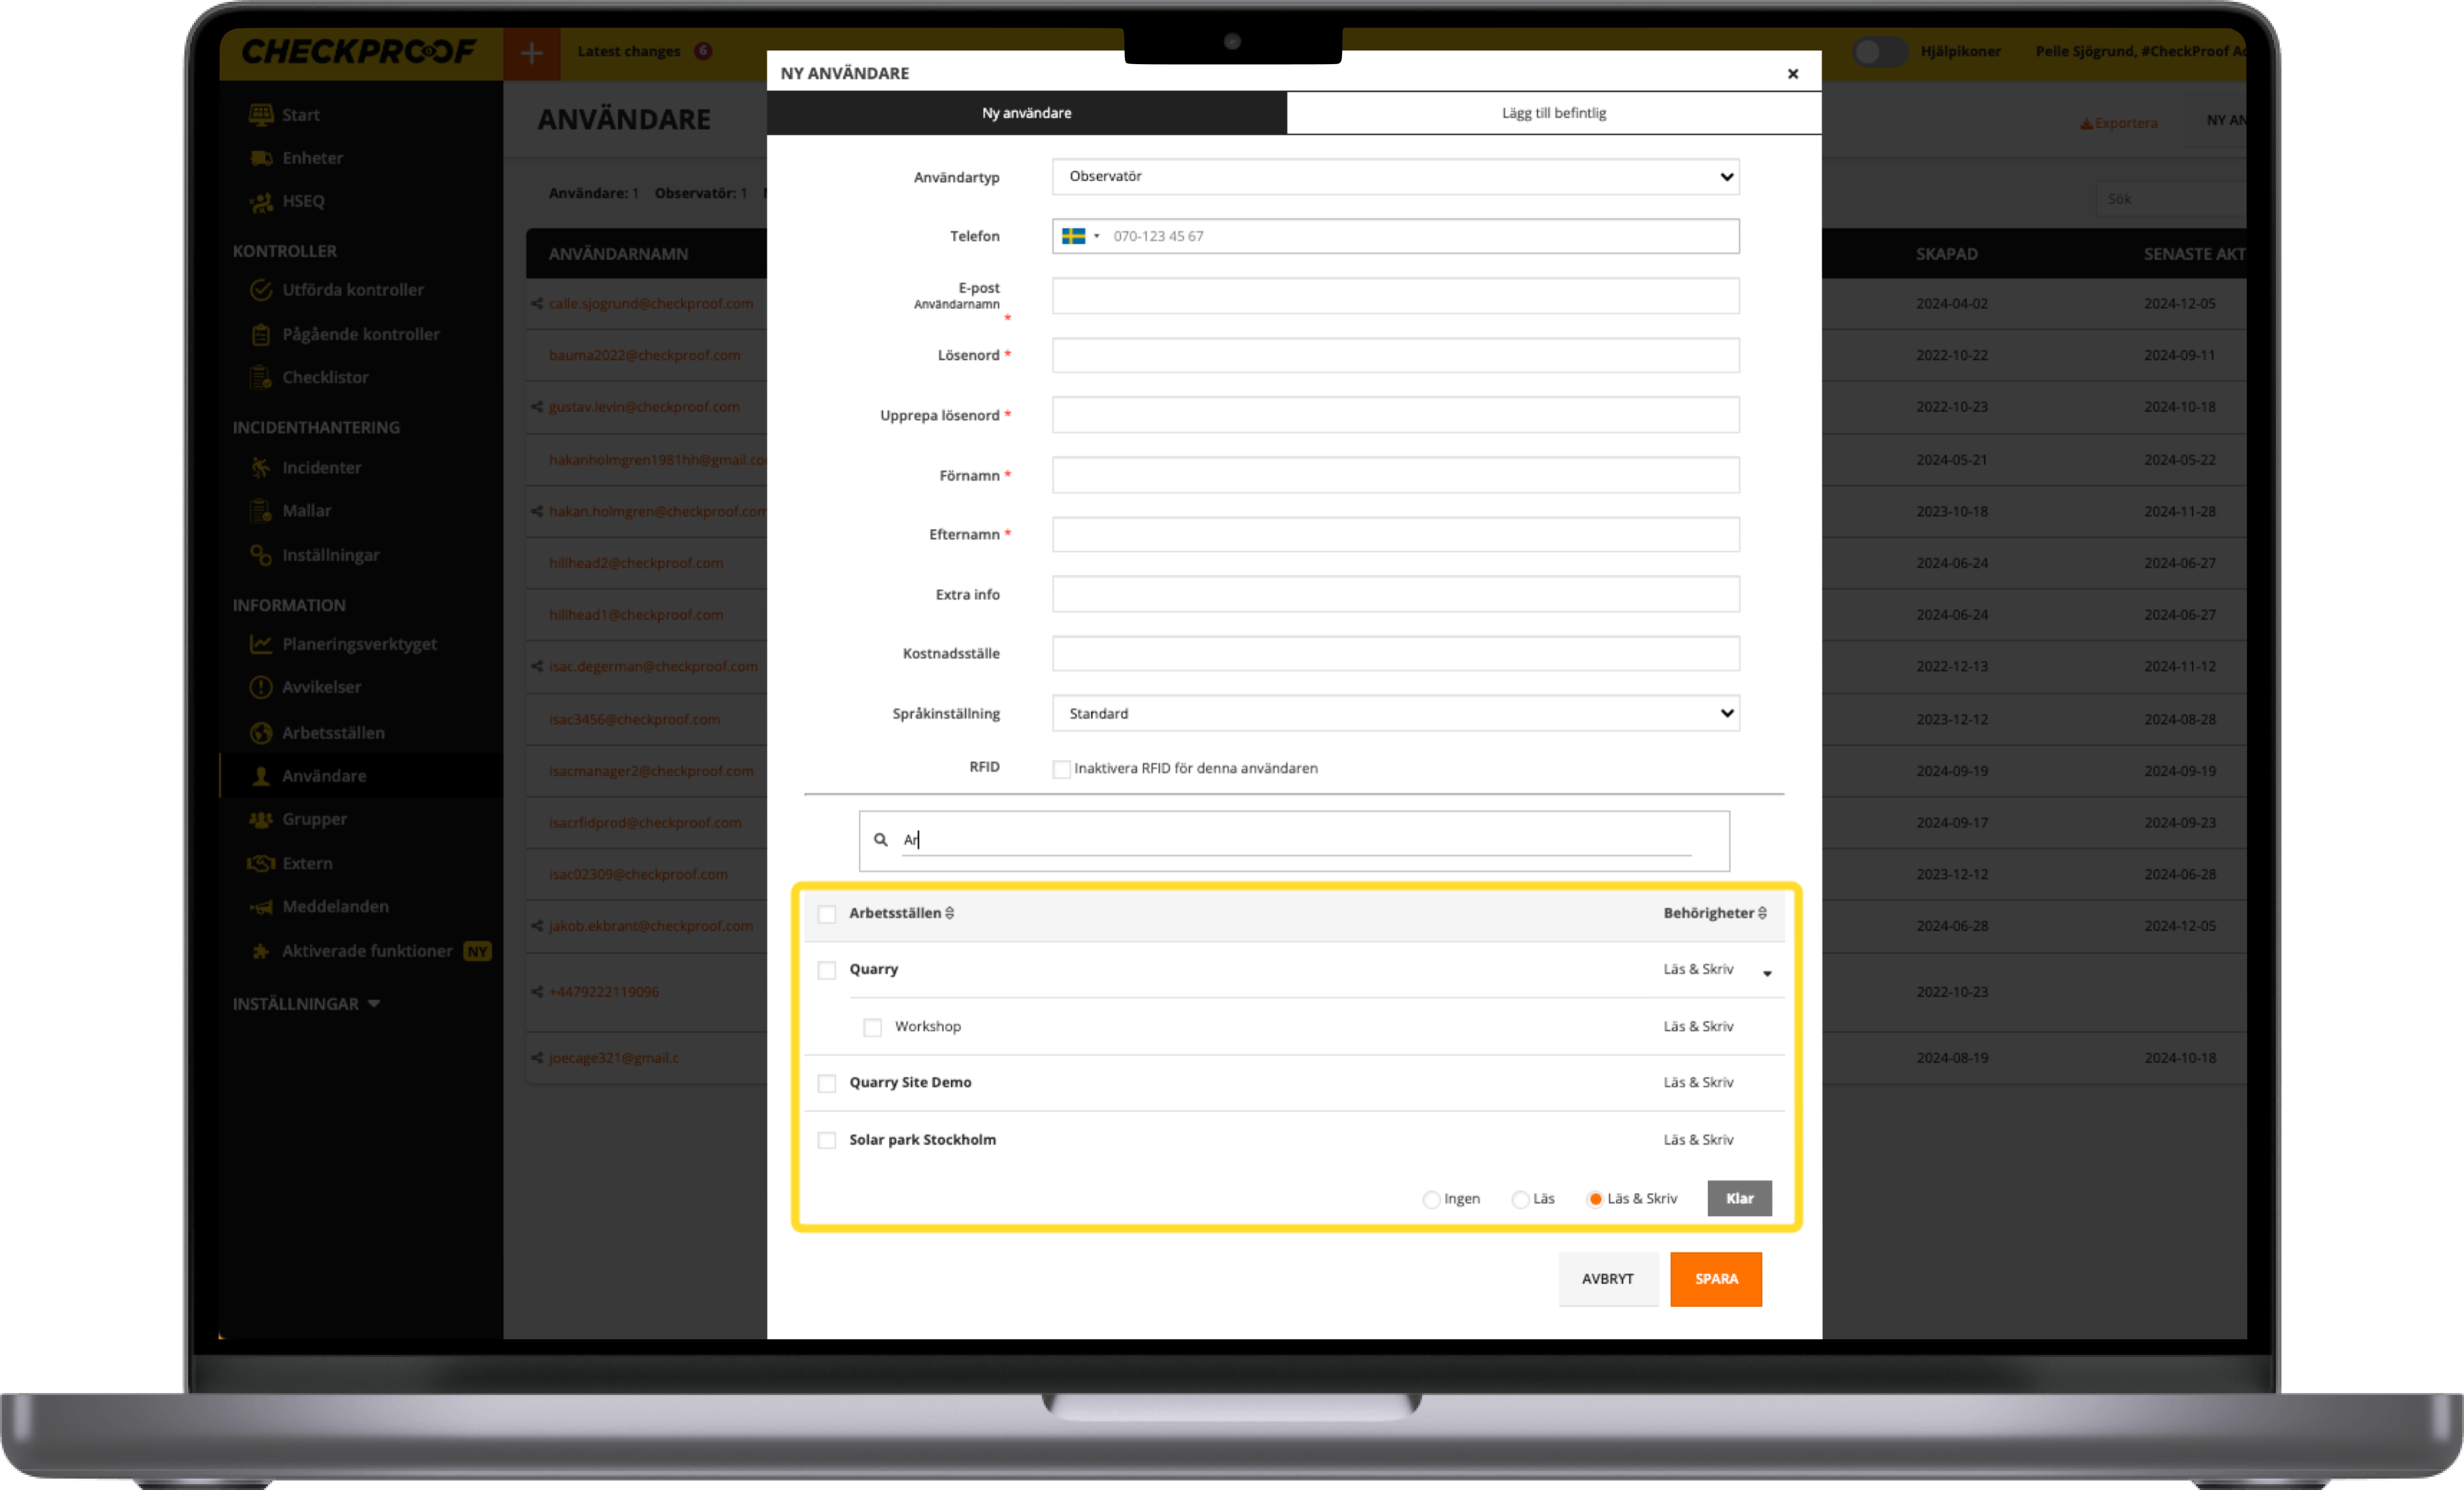
Task: Click the Meddelanden megaphone icon
Action: 261,906
